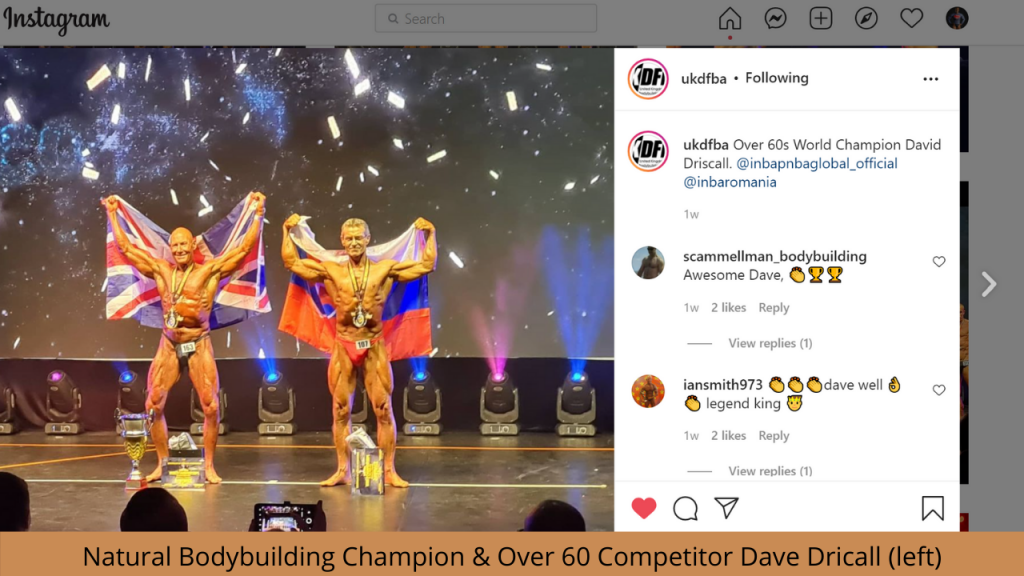Screen dimensions: 1024x576
Task: Reply to scammellman_bodybuilding's comment
Action: (x=773, y=308)
